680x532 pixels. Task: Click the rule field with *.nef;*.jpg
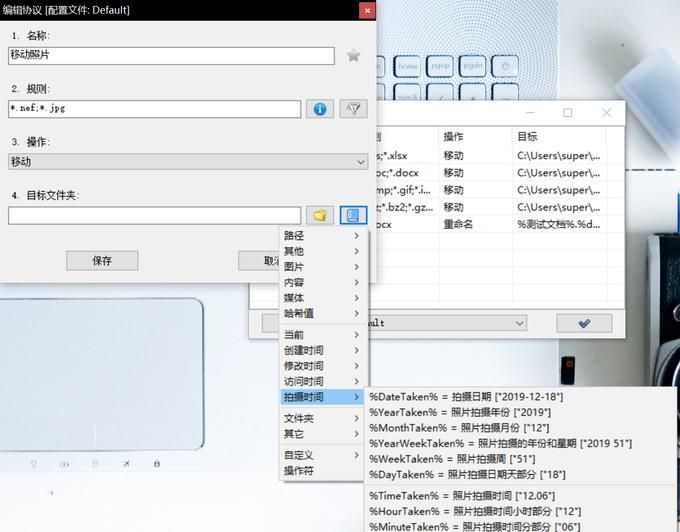click(154, 109)
